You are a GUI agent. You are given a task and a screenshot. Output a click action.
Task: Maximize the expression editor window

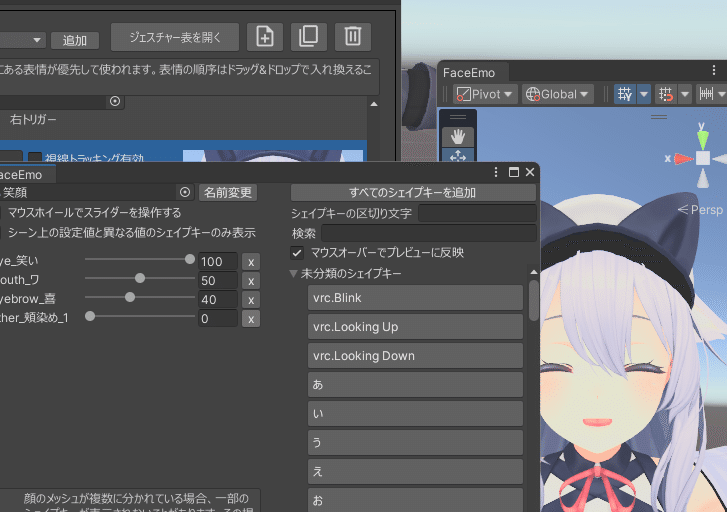point(514,172)
